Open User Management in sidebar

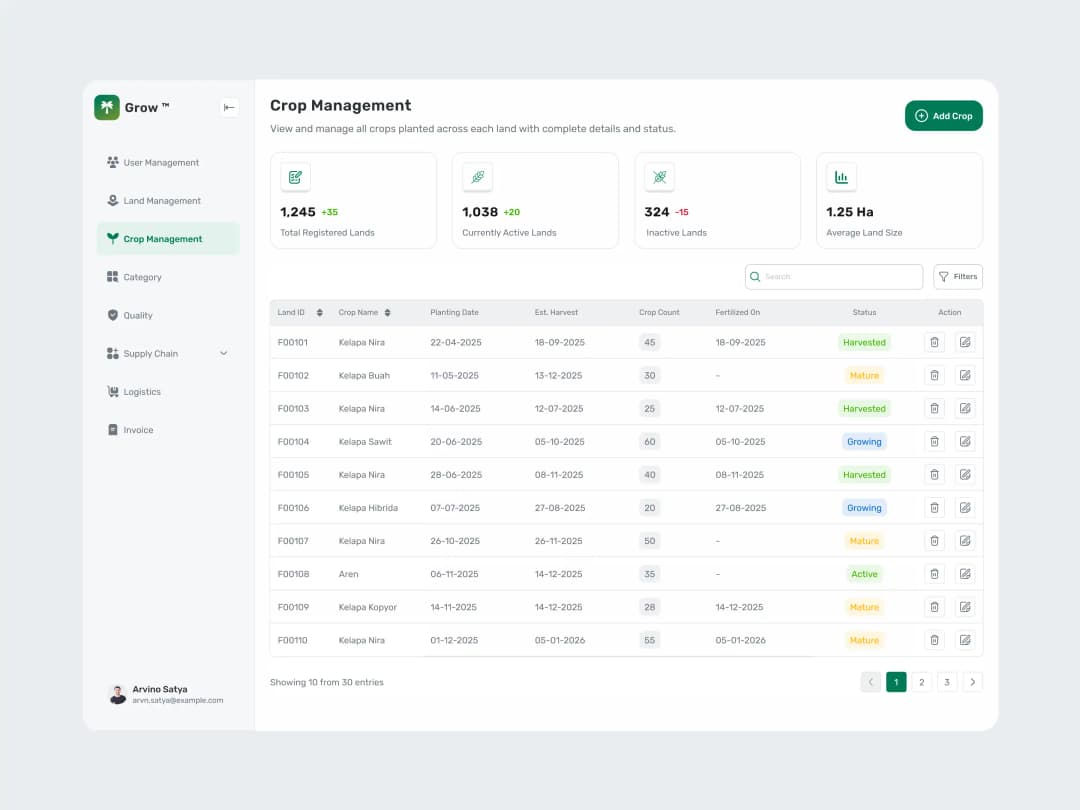click(168, 163)
